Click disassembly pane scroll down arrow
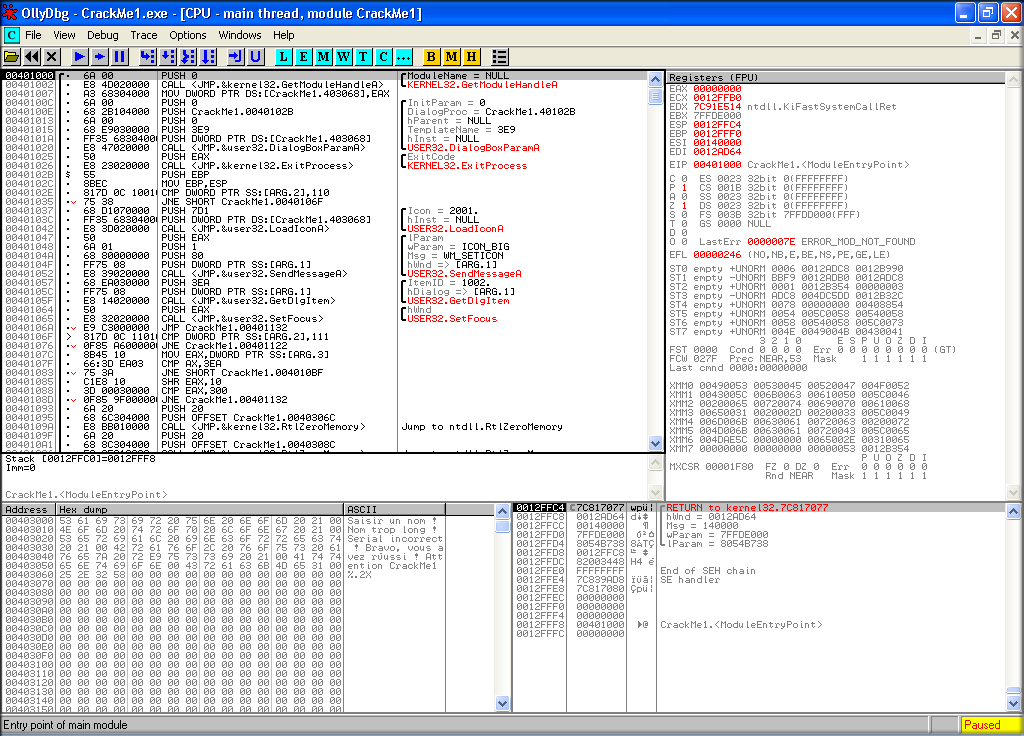 (656, 443)
